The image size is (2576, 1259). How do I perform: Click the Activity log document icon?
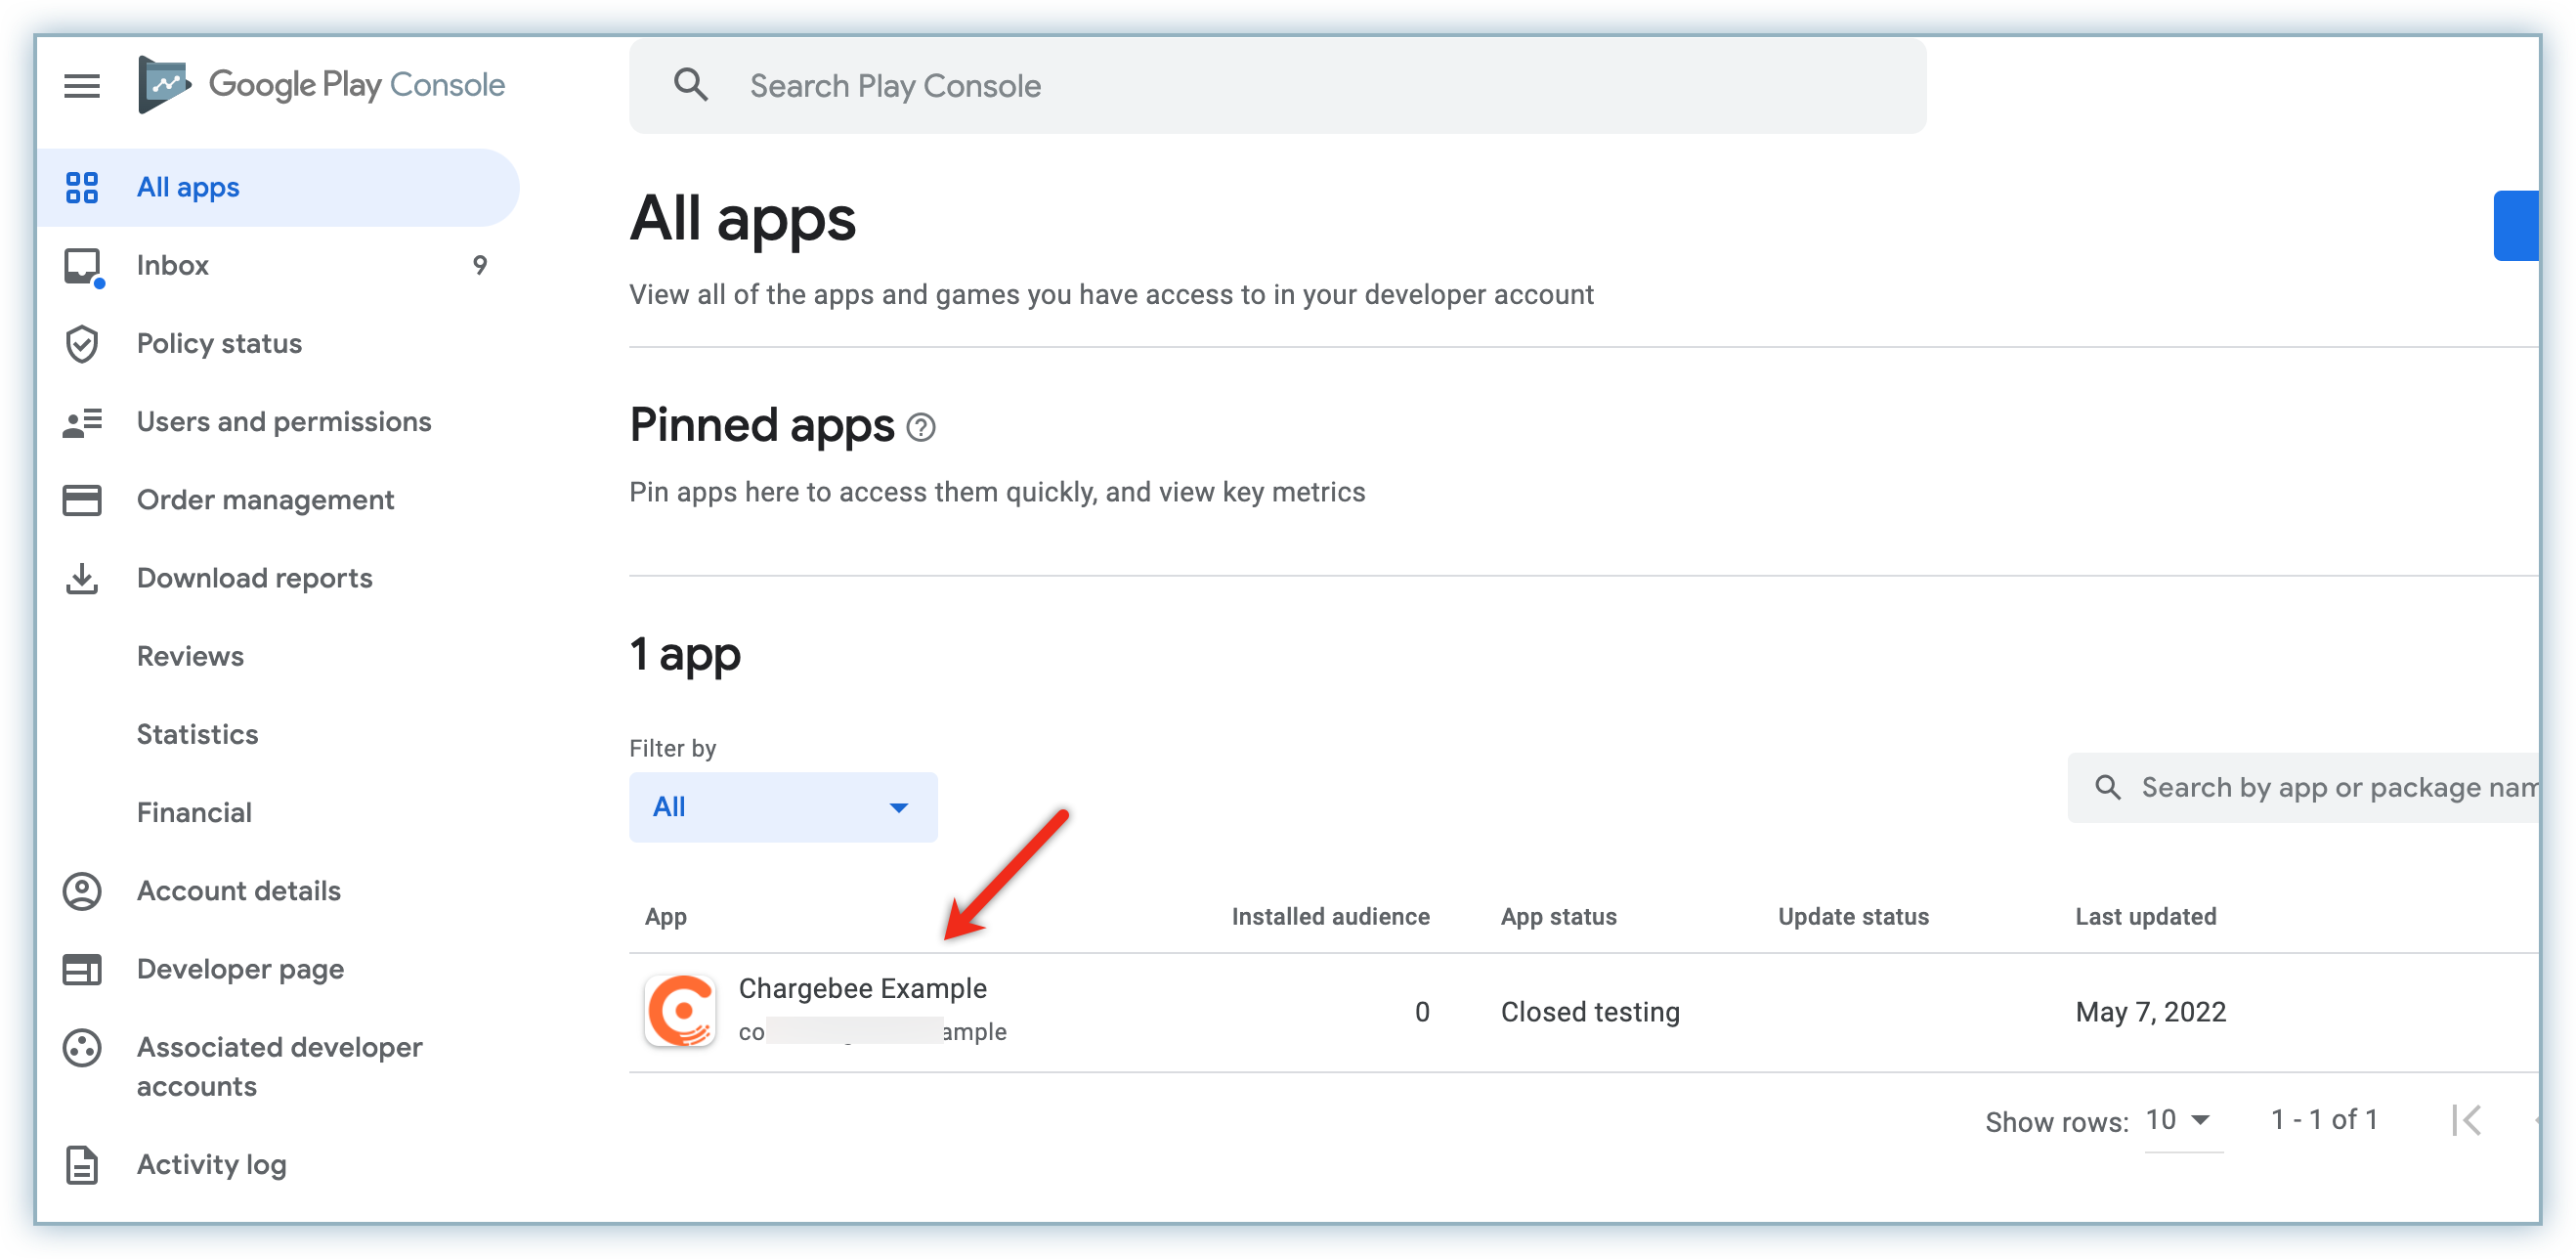click(x=81, y=1165)
